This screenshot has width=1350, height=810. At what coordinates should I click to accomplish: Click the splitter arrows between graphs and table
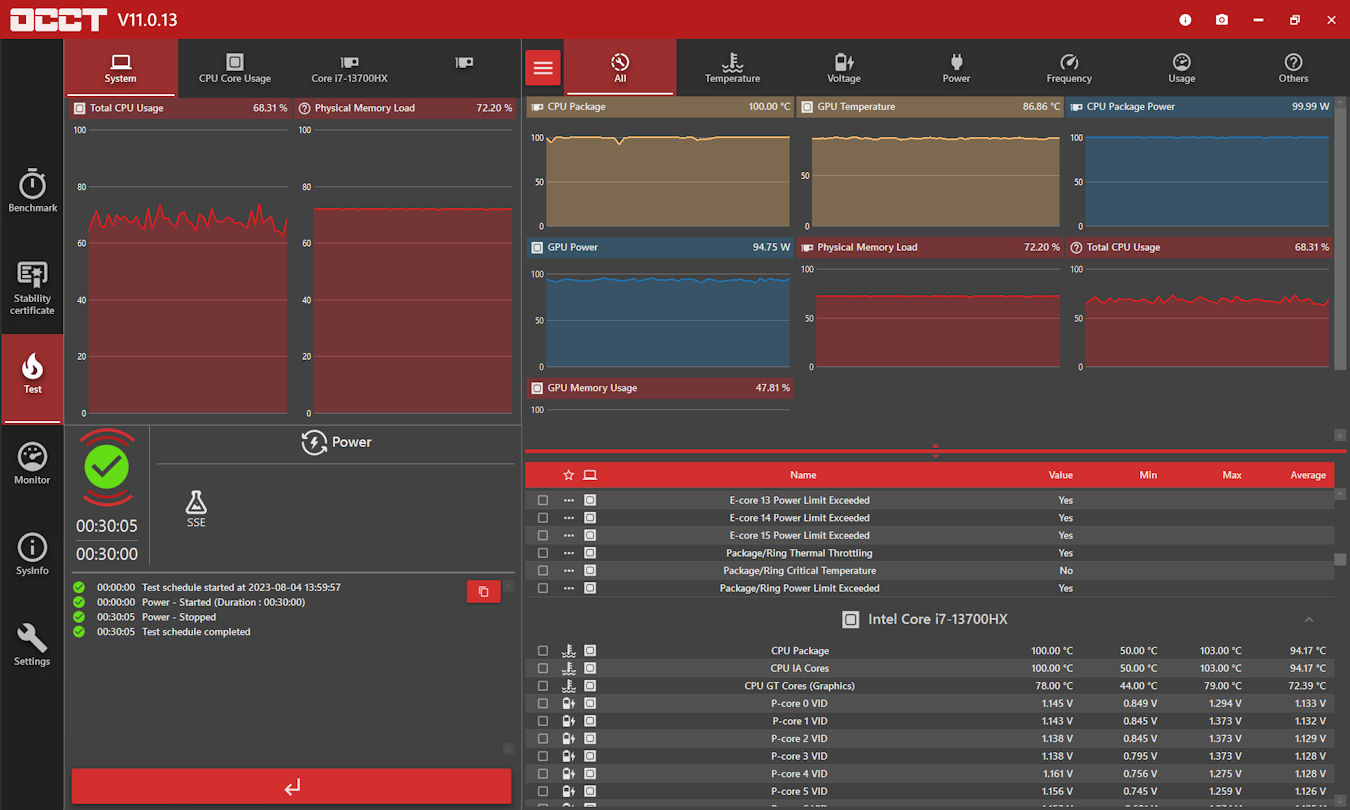pyautogui.click(x=935, y=451)
